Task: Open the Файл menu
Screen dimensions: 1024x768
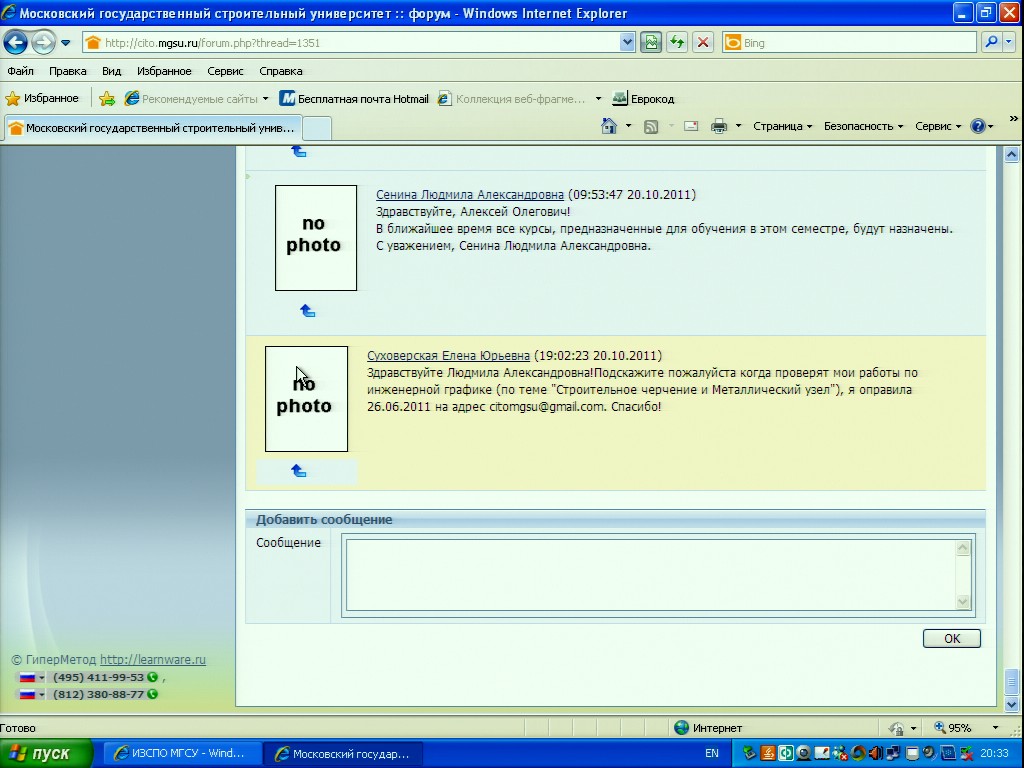Action: click(20, 71)
